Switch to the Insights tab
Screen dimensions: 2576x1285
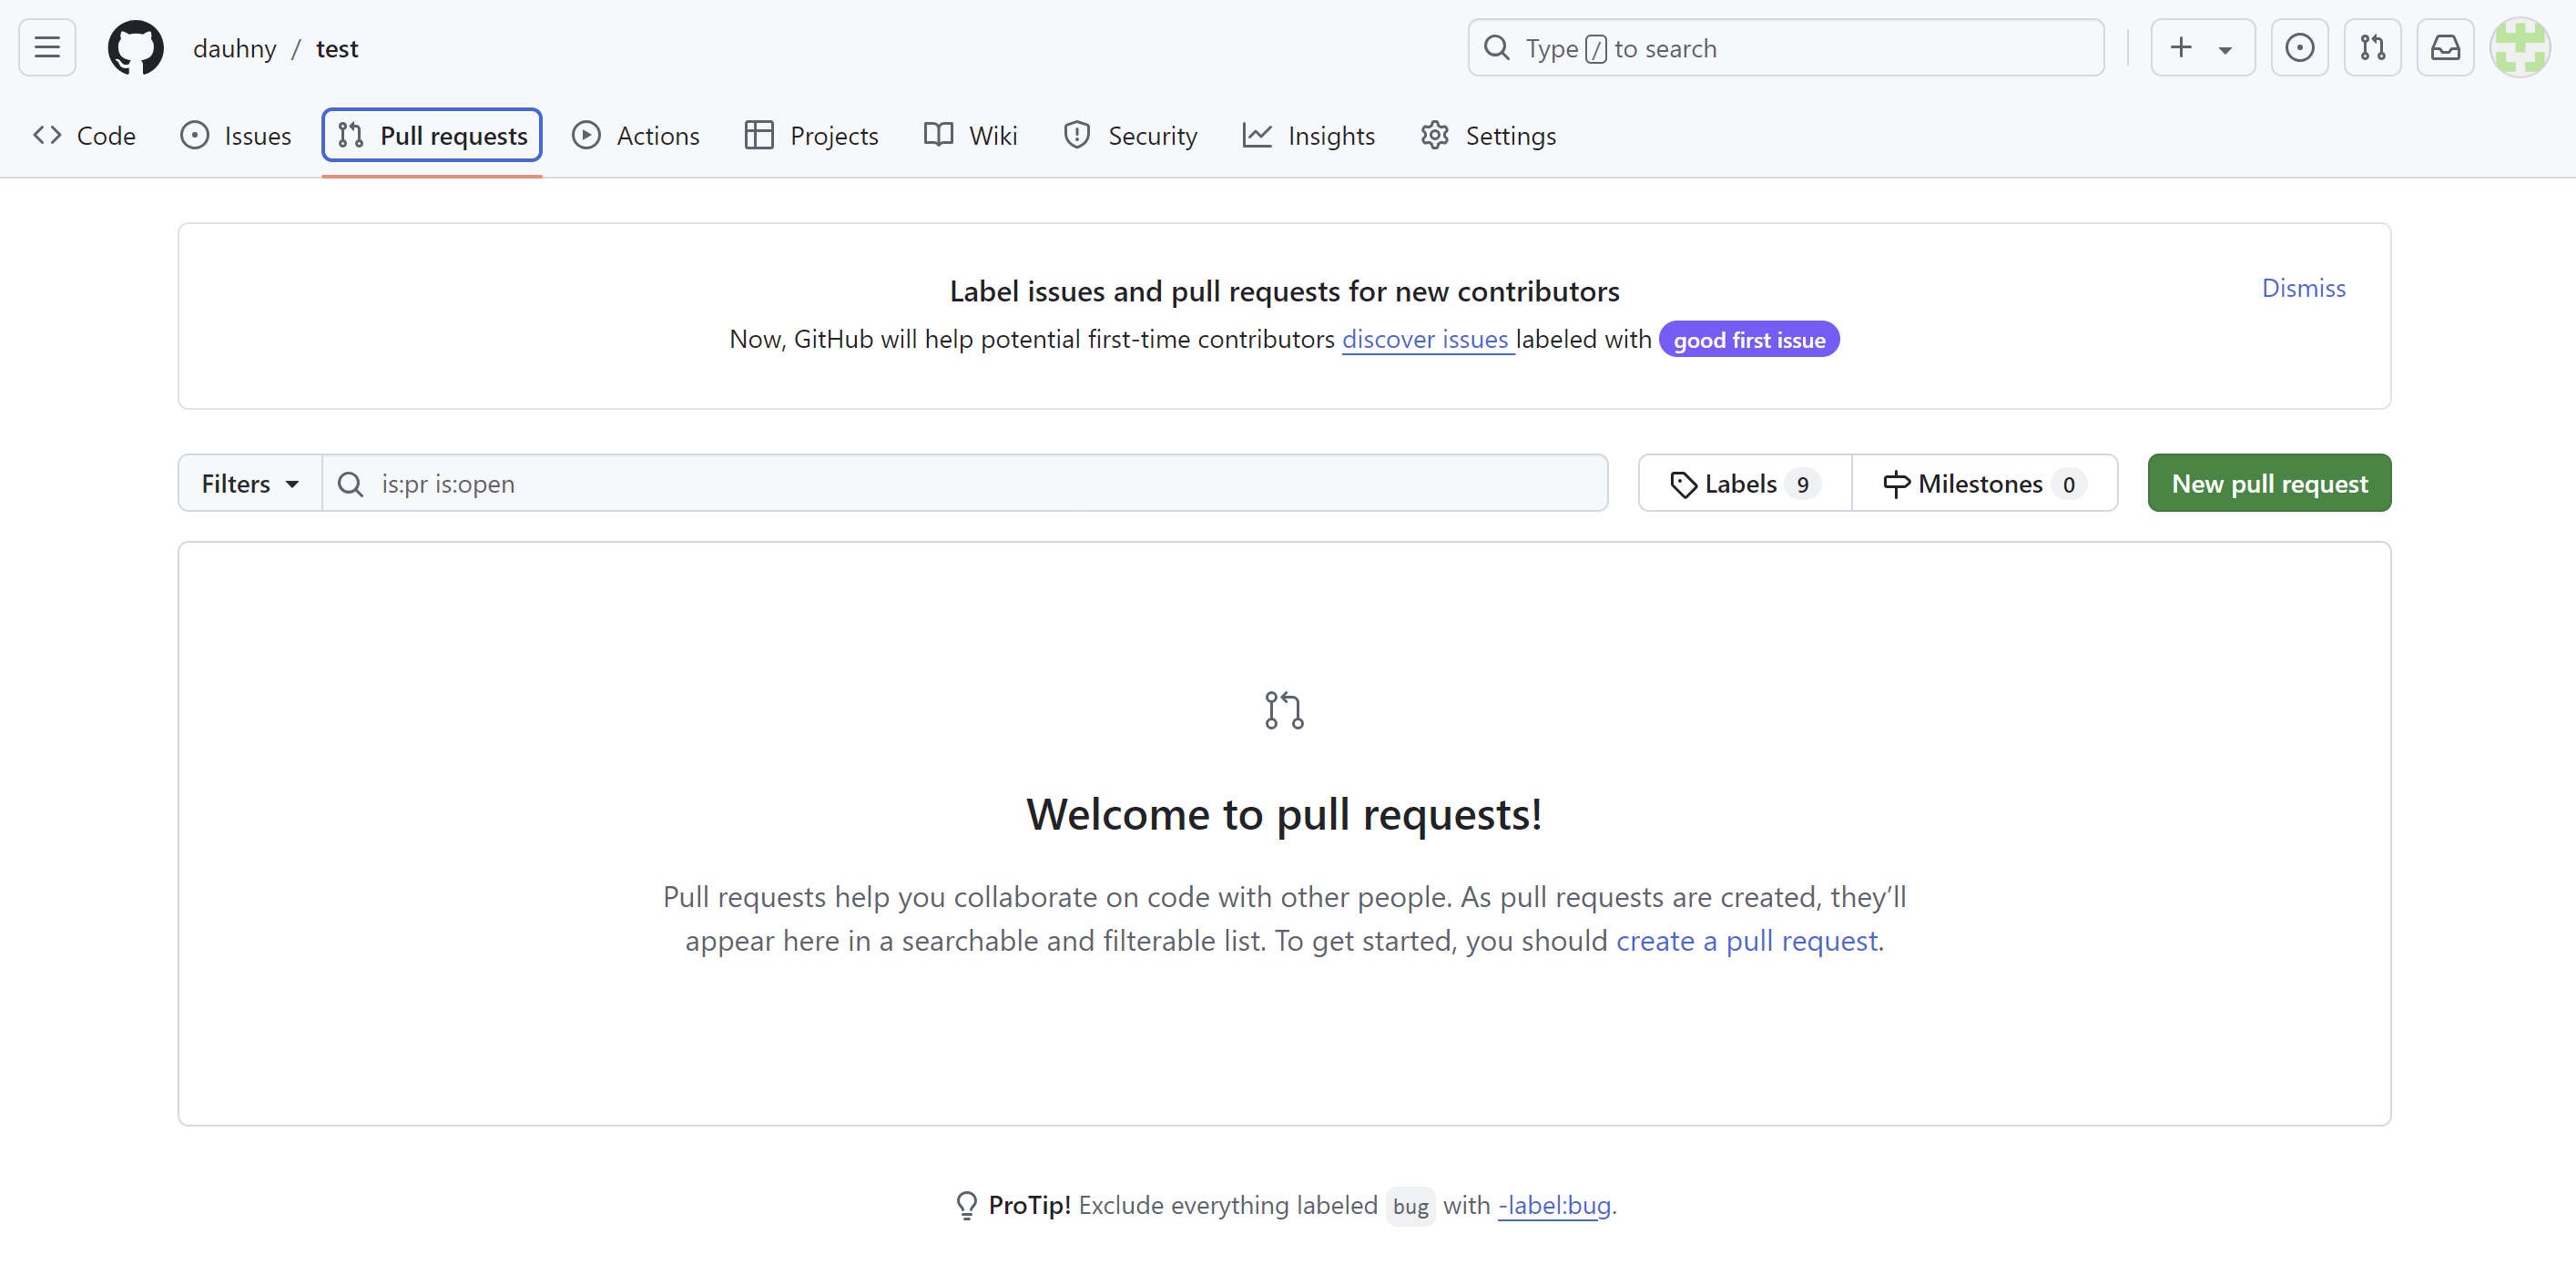click(1309, 135)
